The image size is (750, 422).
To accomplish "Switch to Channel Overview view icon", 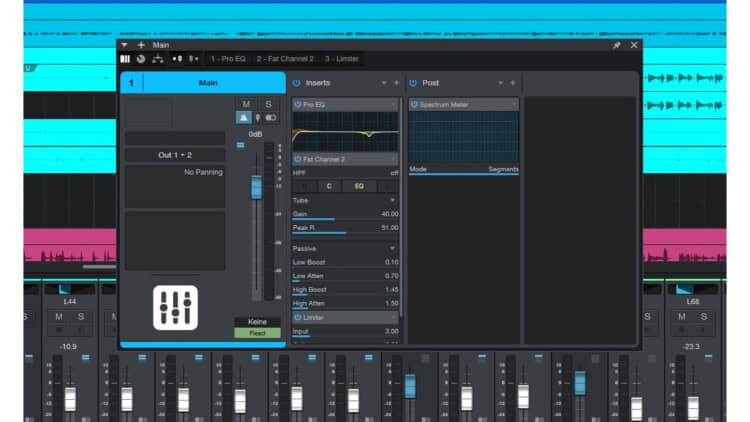I will pos(125,59).
